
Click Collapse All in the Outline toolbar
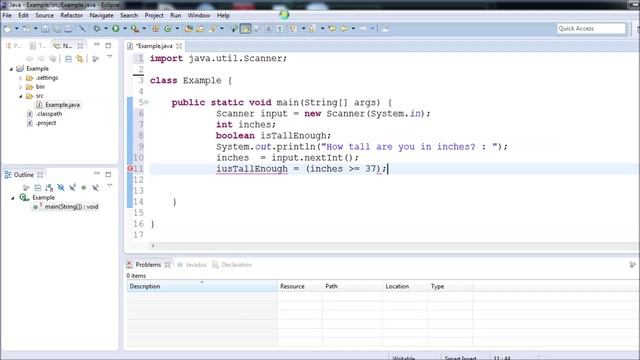click(x=38, y=188)
